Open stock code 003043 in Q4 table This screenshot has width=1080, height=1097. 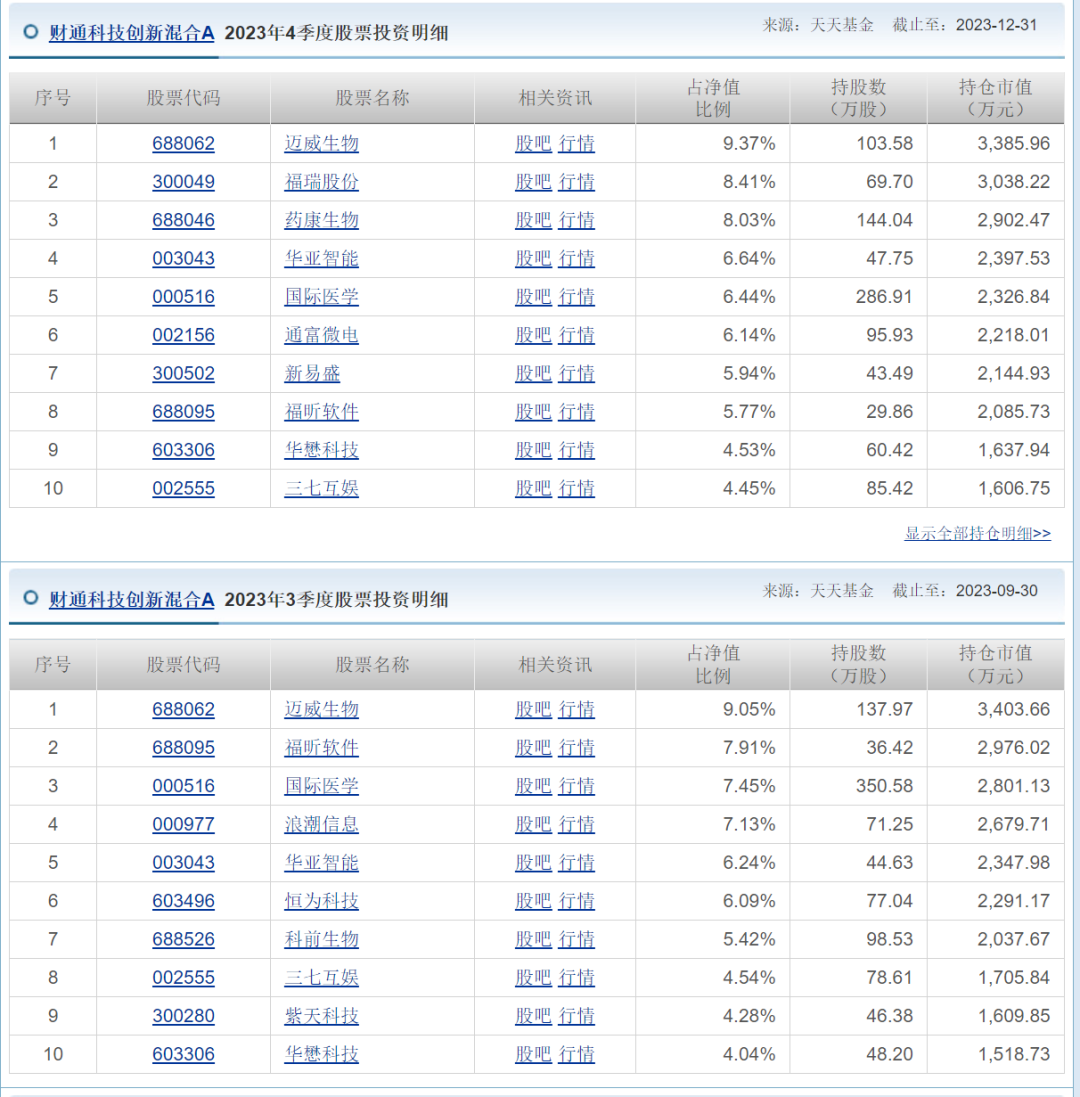click(x=183, y=259)
